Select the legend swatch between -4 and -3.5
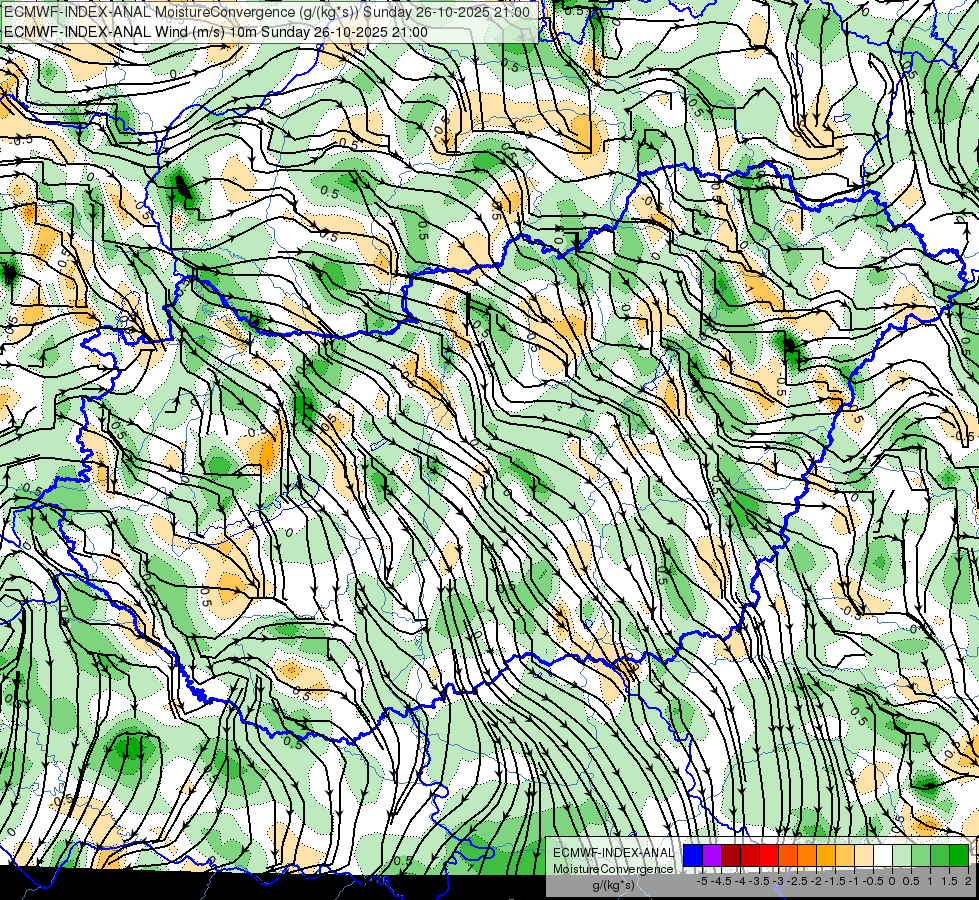 click(750, 855)
